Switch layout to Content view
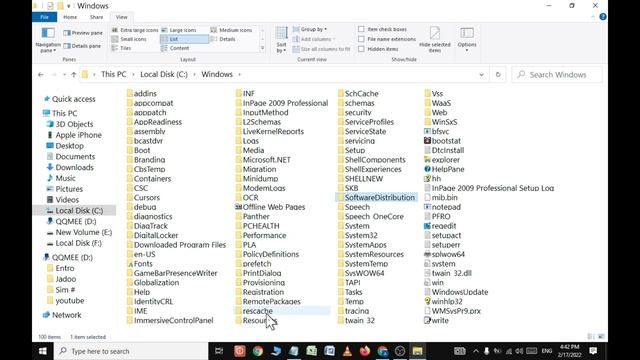640x360 pixels. pyautogui.click(x=175, y=48)
